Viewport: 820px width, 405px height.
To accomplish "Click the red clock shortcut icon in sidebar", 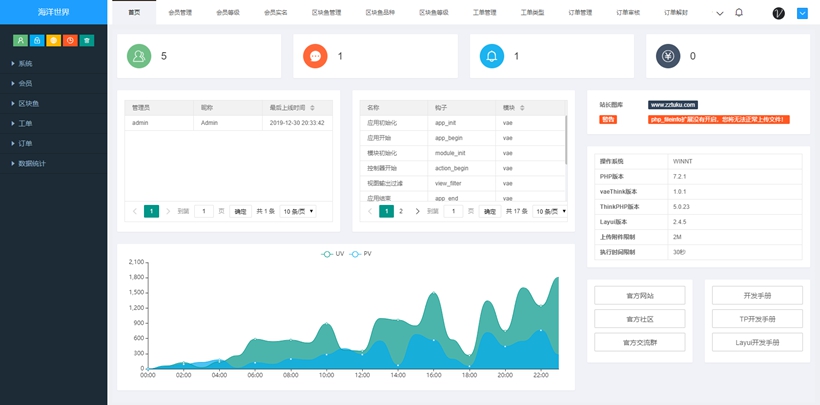I will point(70,41).
